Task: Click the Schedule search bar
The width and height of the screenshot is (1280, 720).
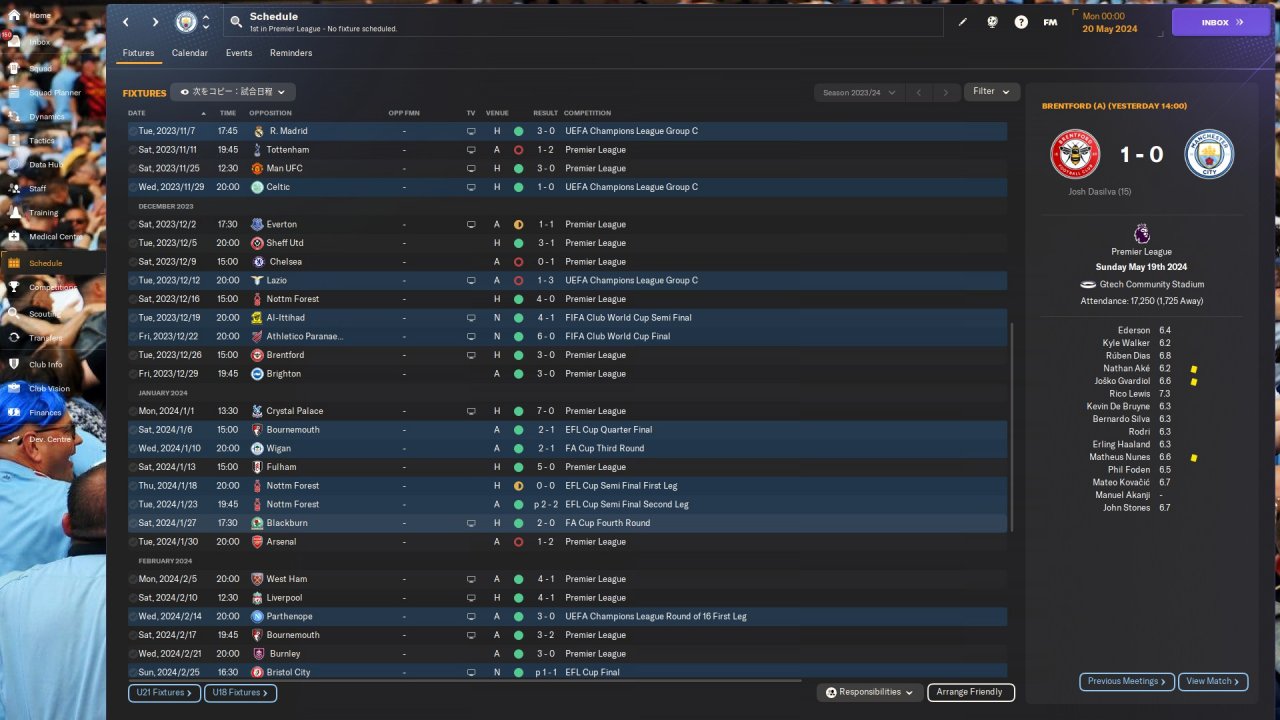Action: [x=585, y=22]
